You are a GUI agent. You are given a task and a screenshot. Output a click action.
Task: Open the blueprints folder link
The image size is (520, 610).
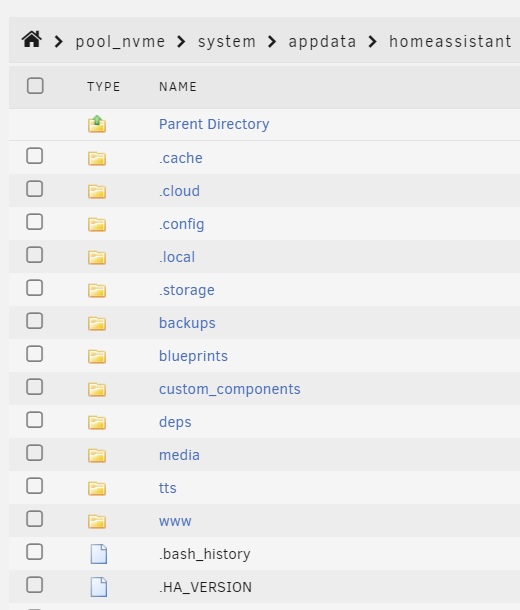193,356
